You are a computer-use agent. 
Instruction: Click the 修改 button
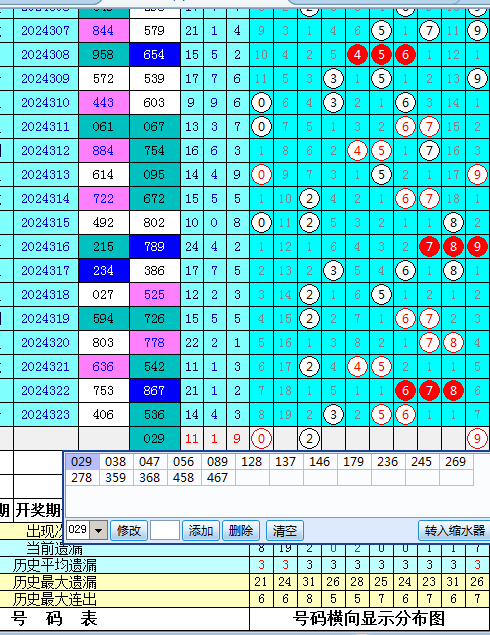[x=129, y=531]
